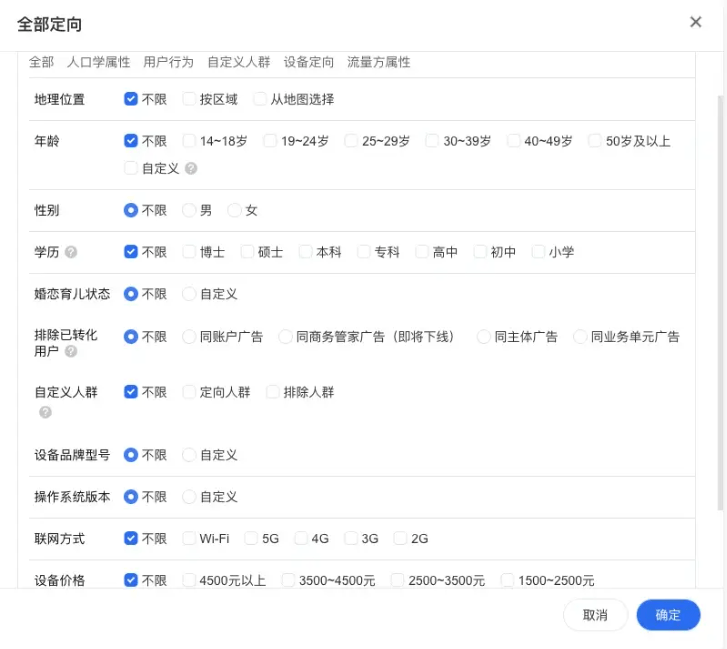This screenshot has width=727, height=649.
Task: Enable the 25~29岁 age checkbox
Action: [x=352, y=141]
